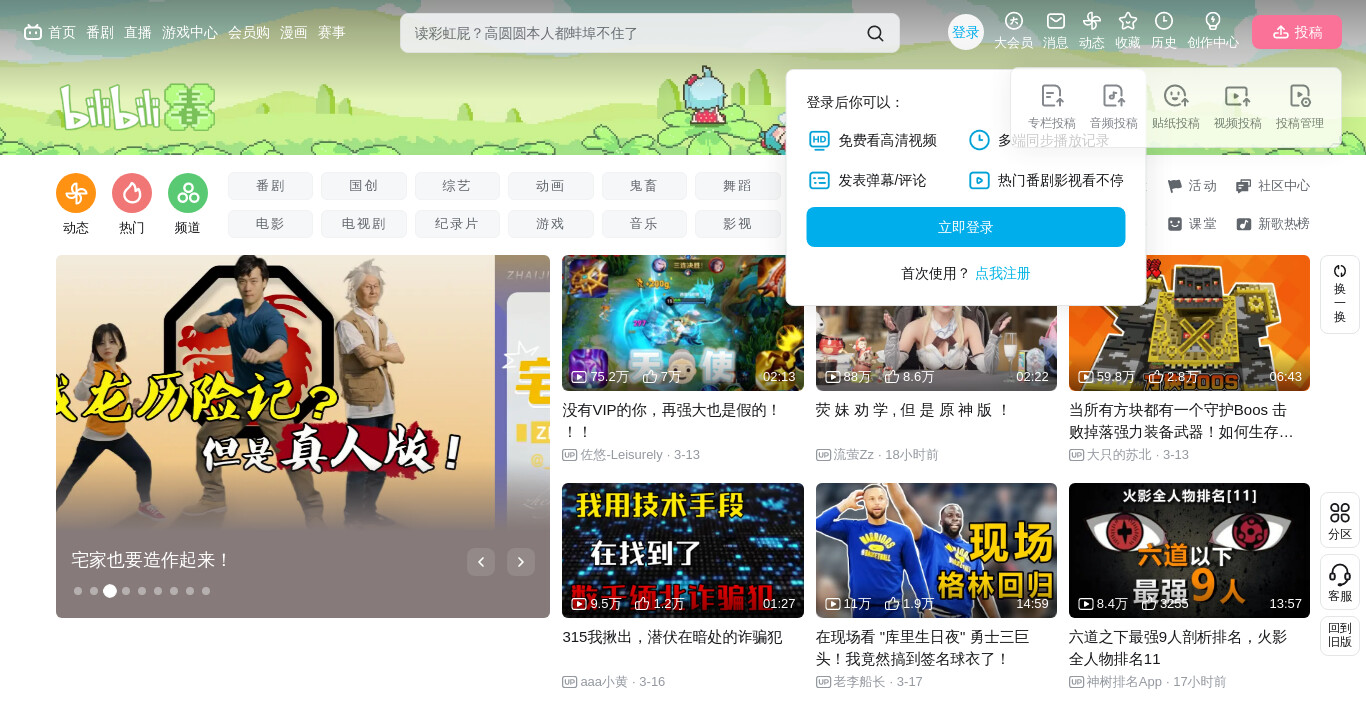This screenshot has height=728, width=1366.
Task: Open 漫画 in top navigation
Action: click(x=294, y=32)
